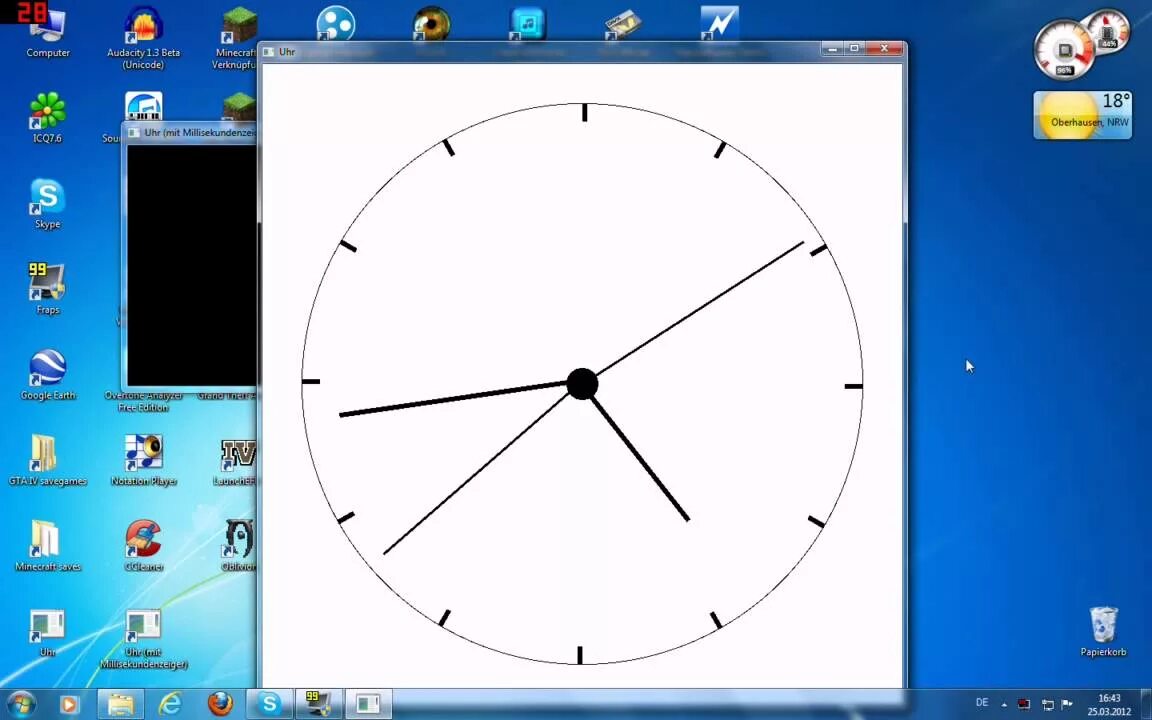Open Windows Media Player from taskbar

pos(68,704)
